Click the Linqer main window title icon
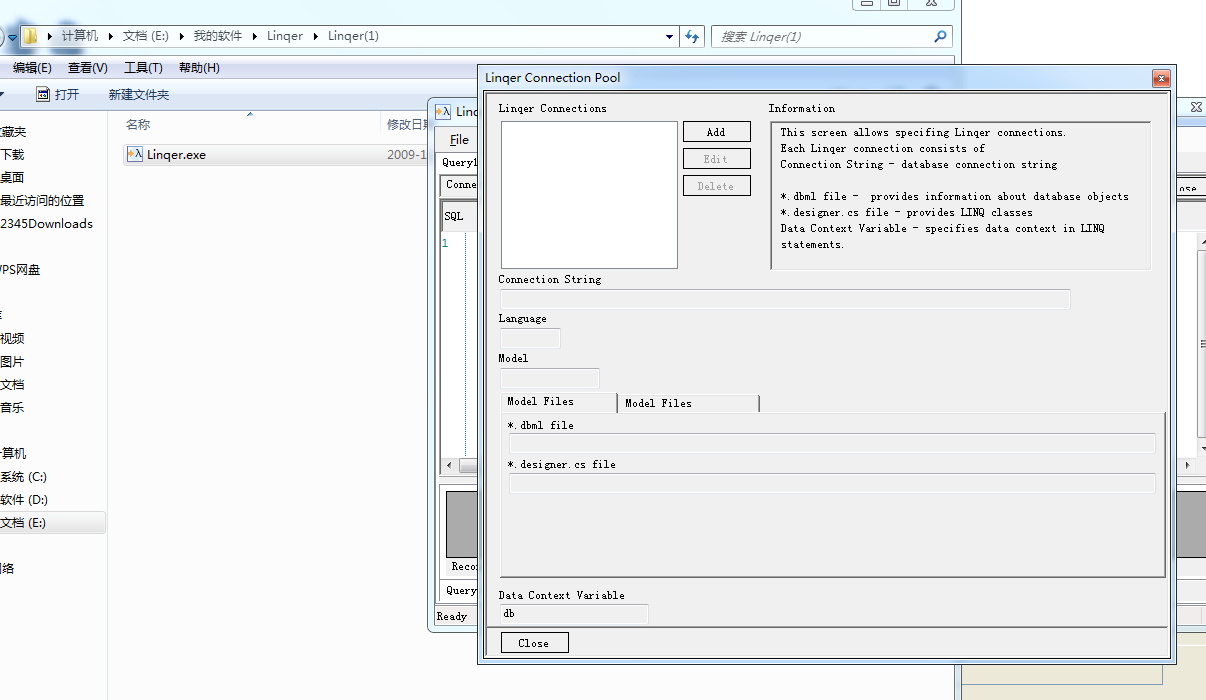 tap(444, 111)
